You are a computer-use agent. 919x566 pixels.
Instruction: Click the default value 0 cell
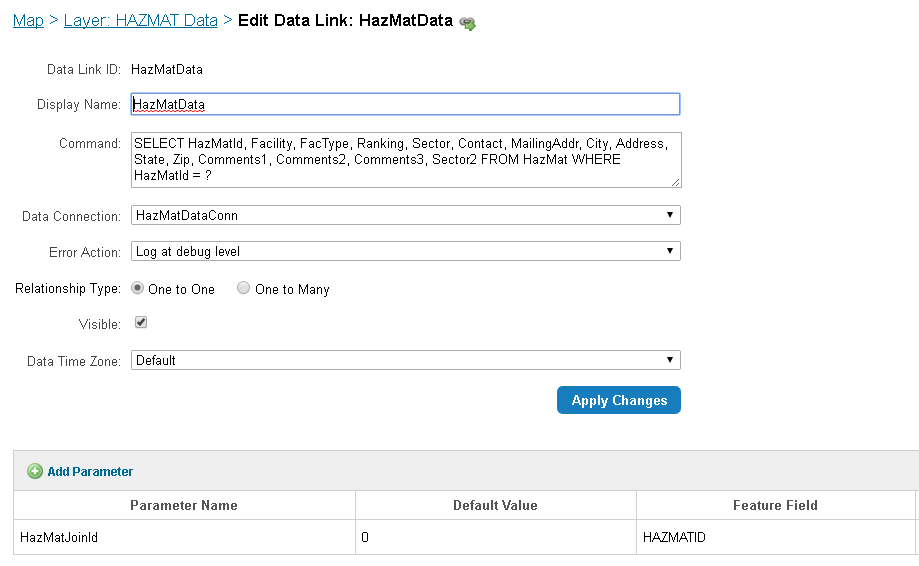[496, 537]
